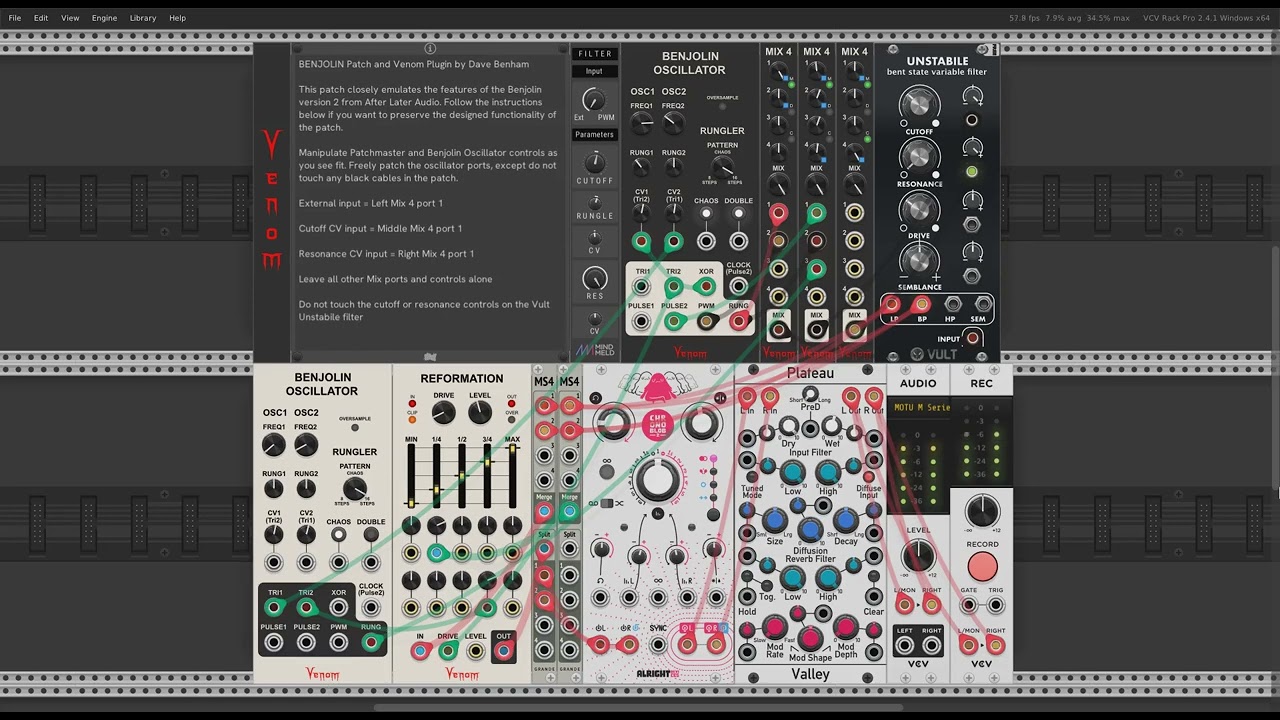Toggle OVERSAMPLE on dark Benjolin Oscillator
This screenshot has width=1280, height=720.
[722, 106]
